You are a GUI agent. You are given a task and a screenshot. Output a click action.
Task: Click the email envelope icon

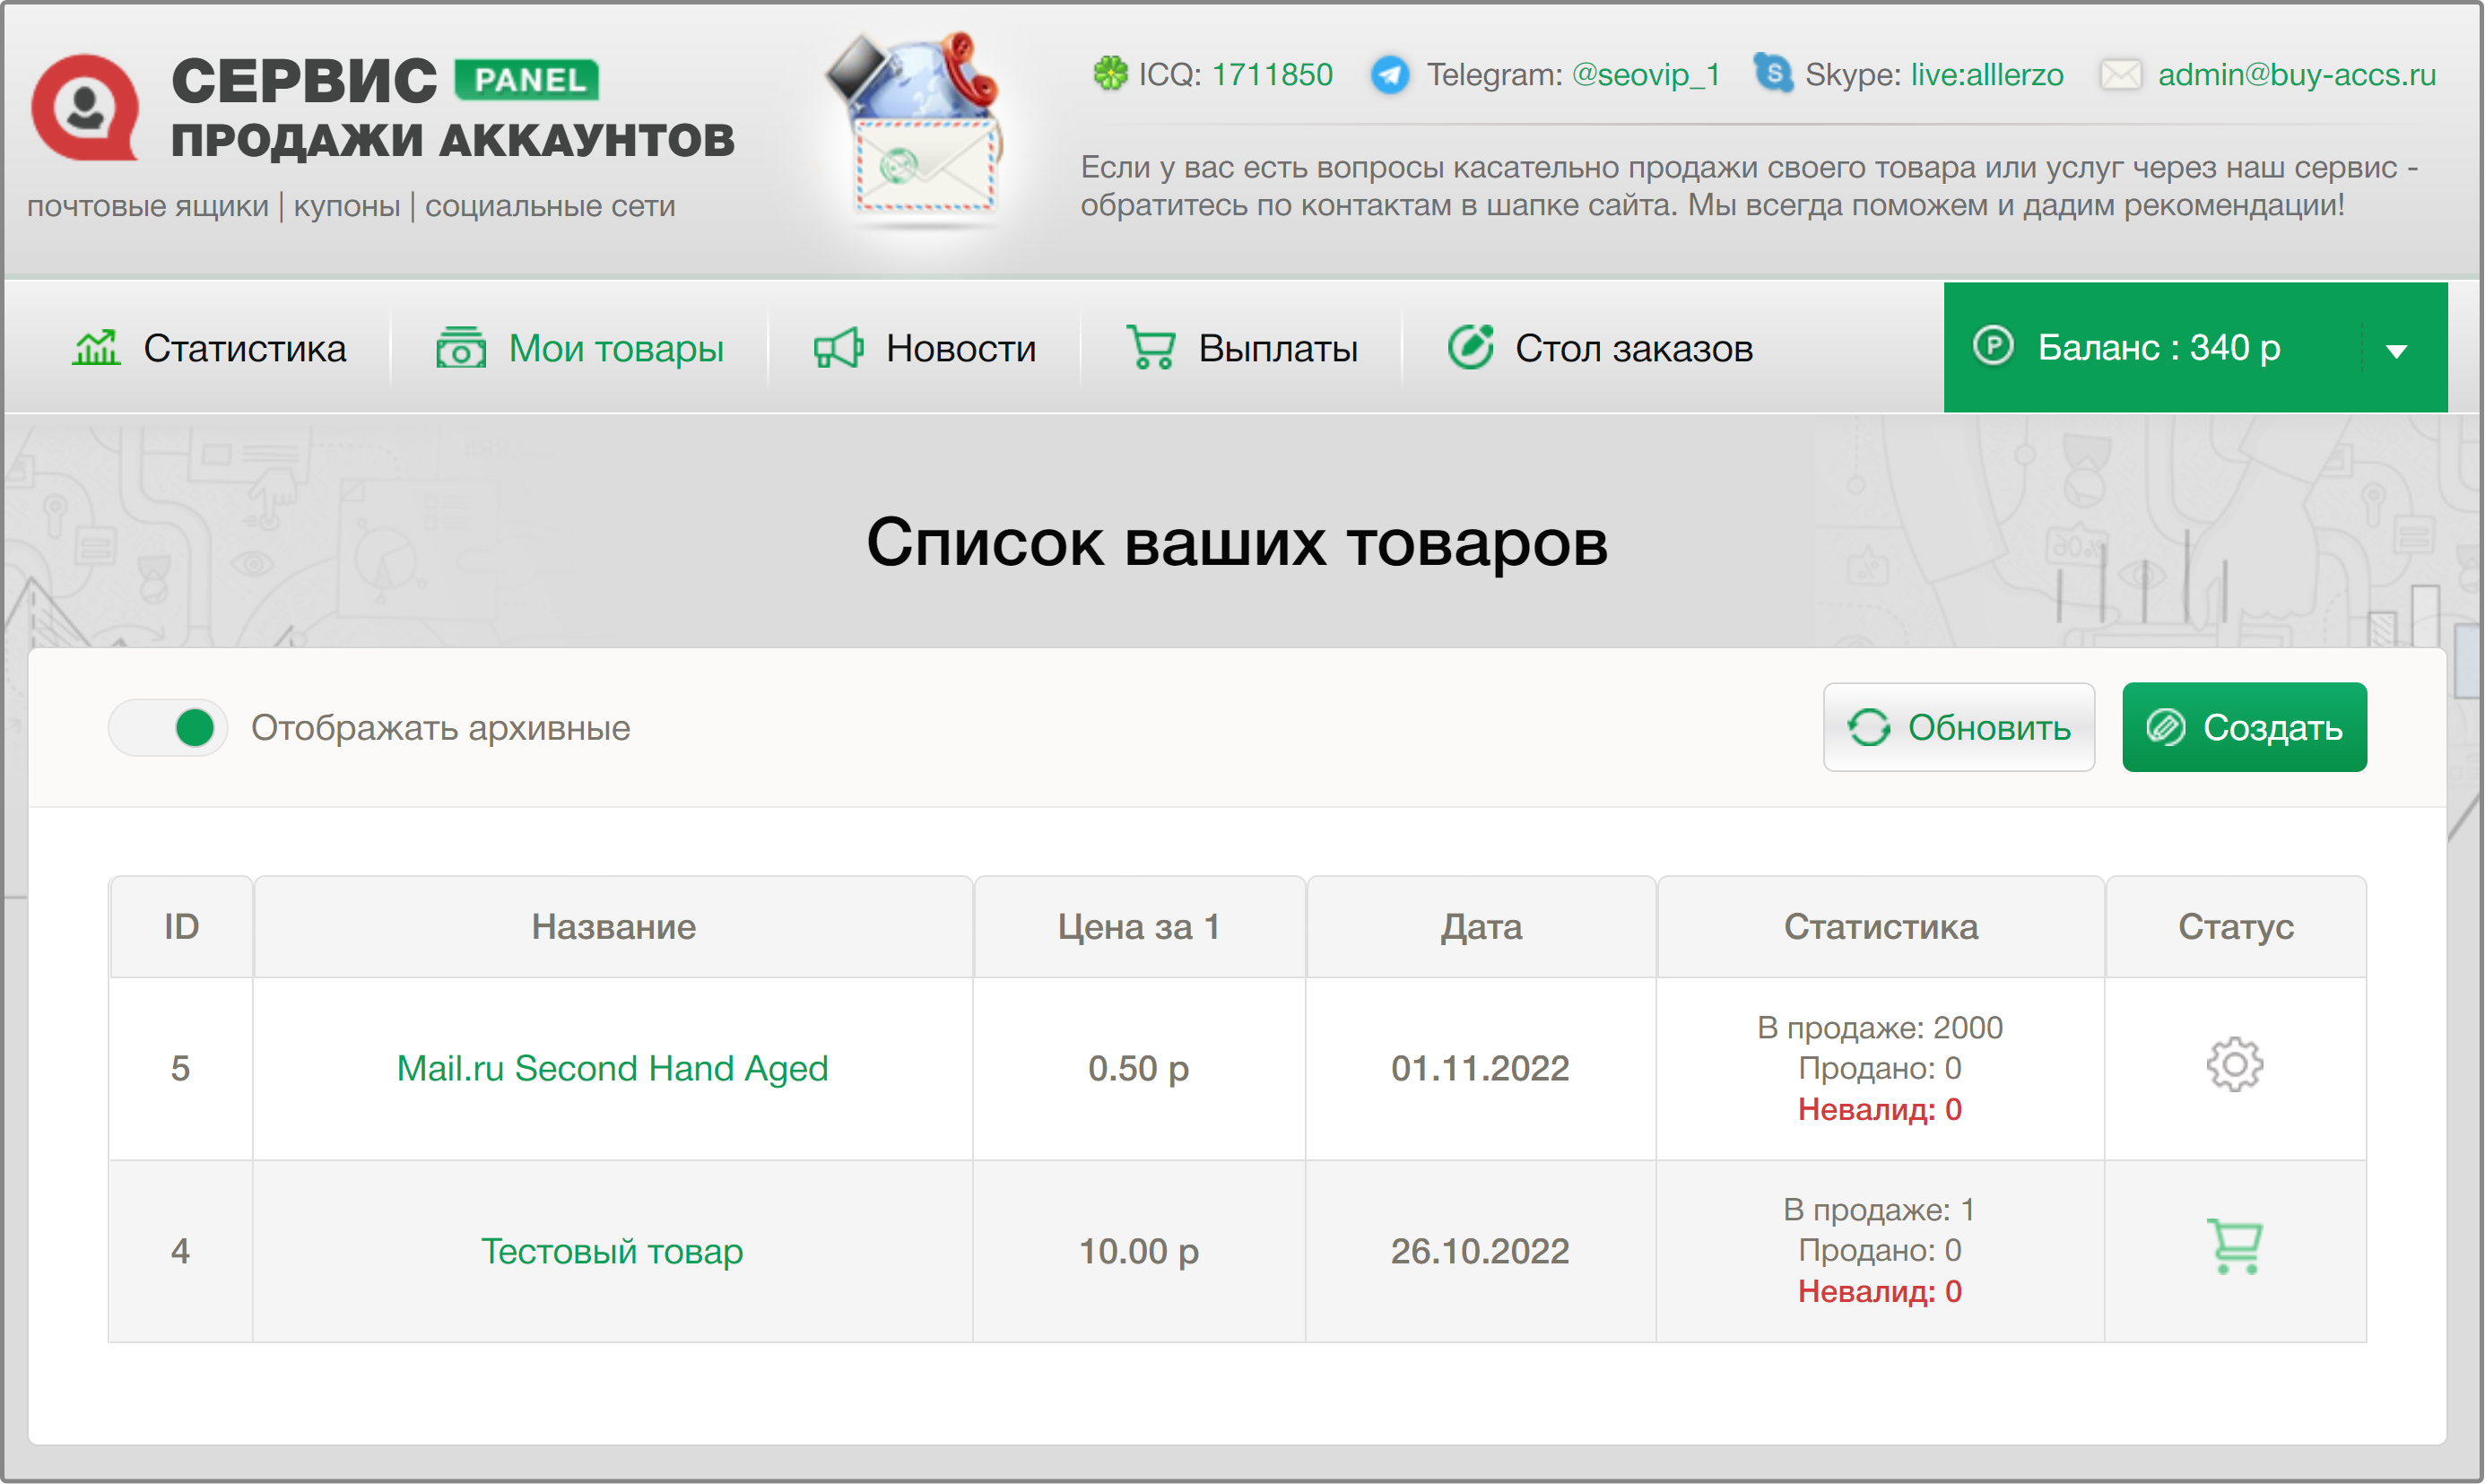click(x=2120, y=74)
